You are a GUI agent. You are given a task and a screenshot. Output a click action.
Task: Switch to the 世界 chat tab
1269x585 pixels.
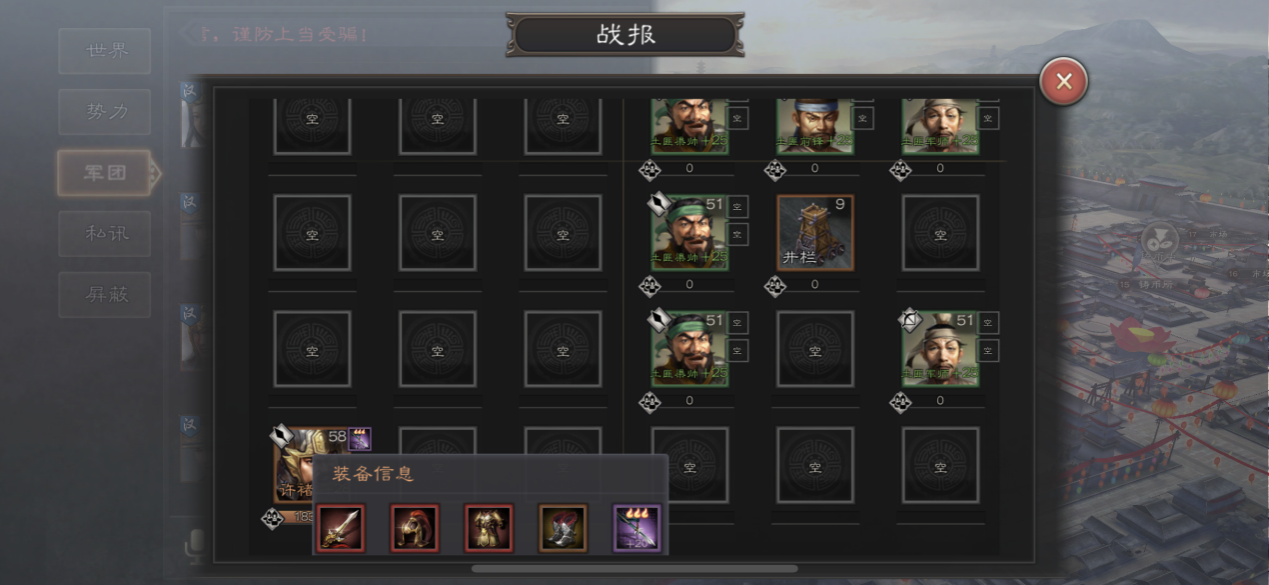tap(105, 51)
